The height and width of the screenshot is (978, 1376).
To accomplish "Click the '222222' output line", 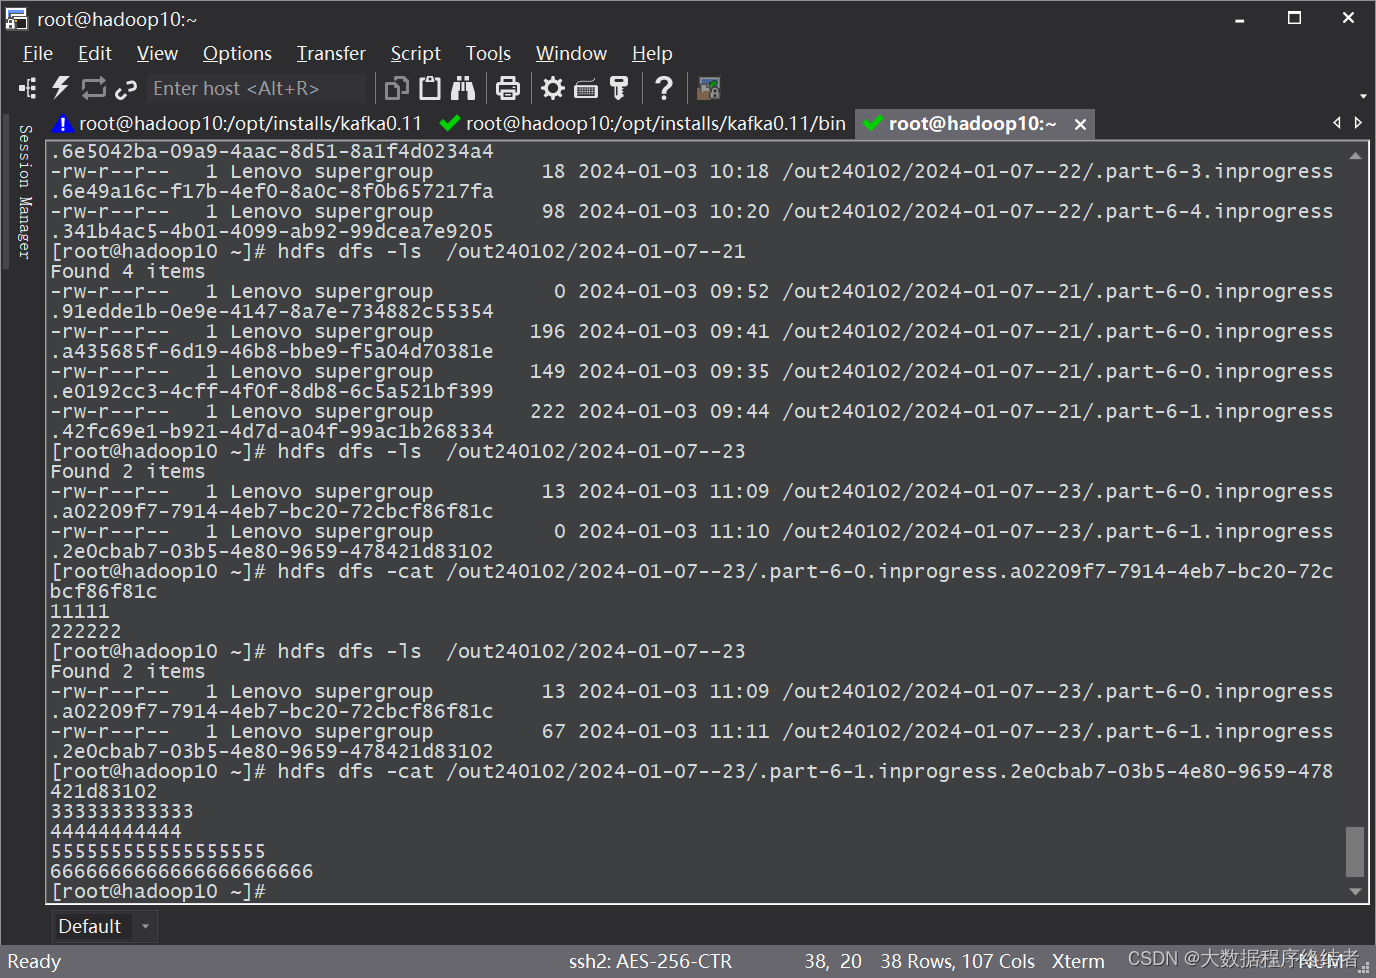I will point(86,631).
